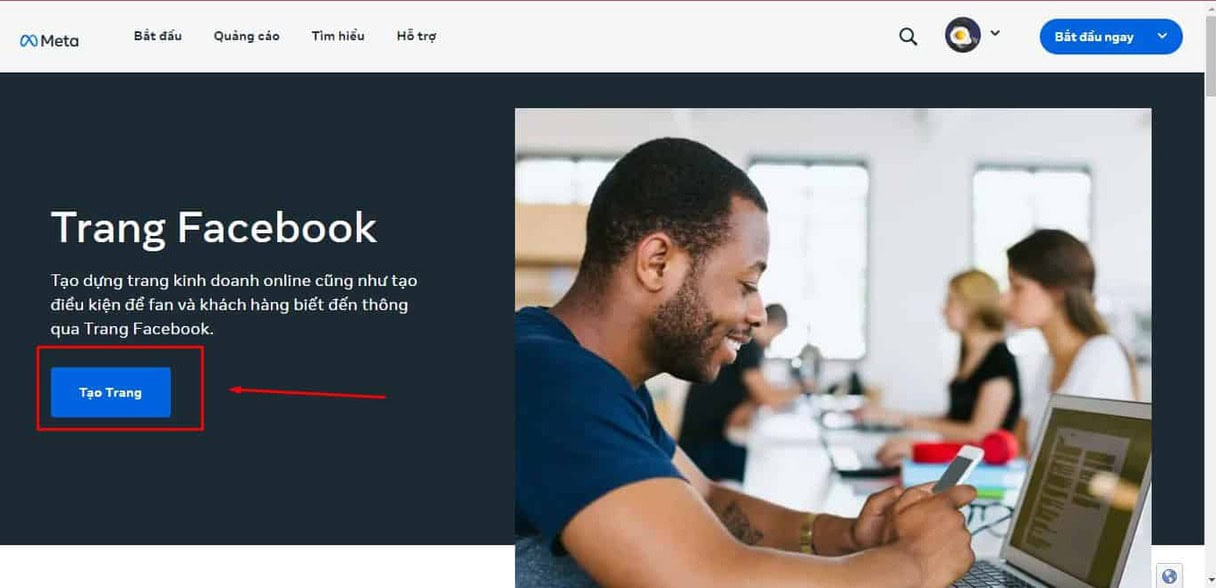Open the Quảng cáo menu
Image resolution: width=1216 pixels, height=588 pixels.
[x=247, y=36]
